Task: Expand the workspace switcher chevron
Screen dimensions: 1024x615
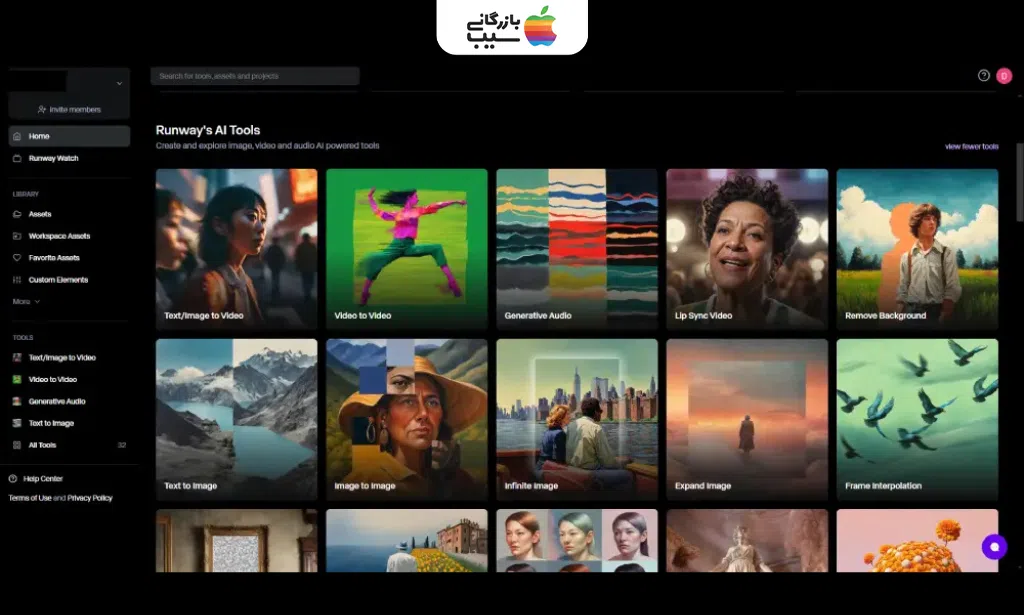Action: (119, 84)
